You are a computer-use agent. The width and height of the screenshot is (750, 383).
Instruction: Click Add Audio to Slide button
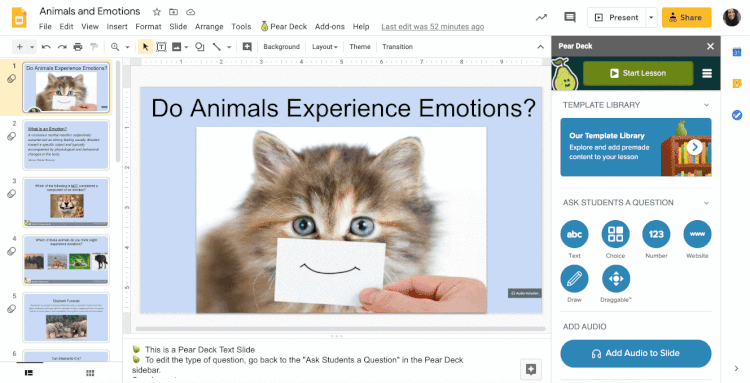point(636,353)
